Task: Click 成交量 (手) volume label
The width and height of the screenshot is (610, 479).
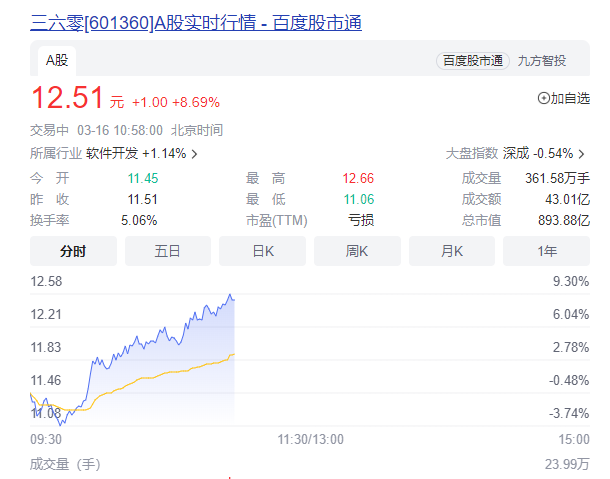Action: (x=65, y=464)
